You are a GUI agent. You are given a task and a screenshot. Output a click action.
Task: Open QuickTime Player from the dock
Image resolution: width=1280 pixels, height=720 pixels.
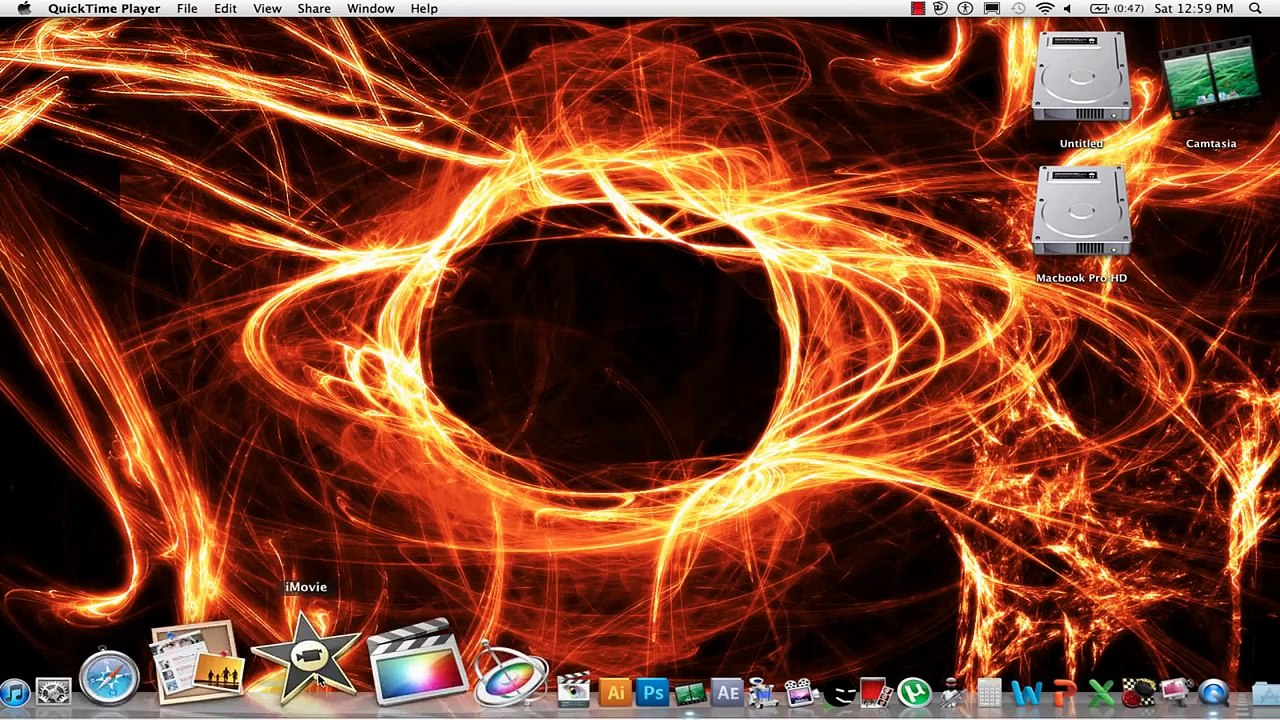click(x=1214, y=691)
